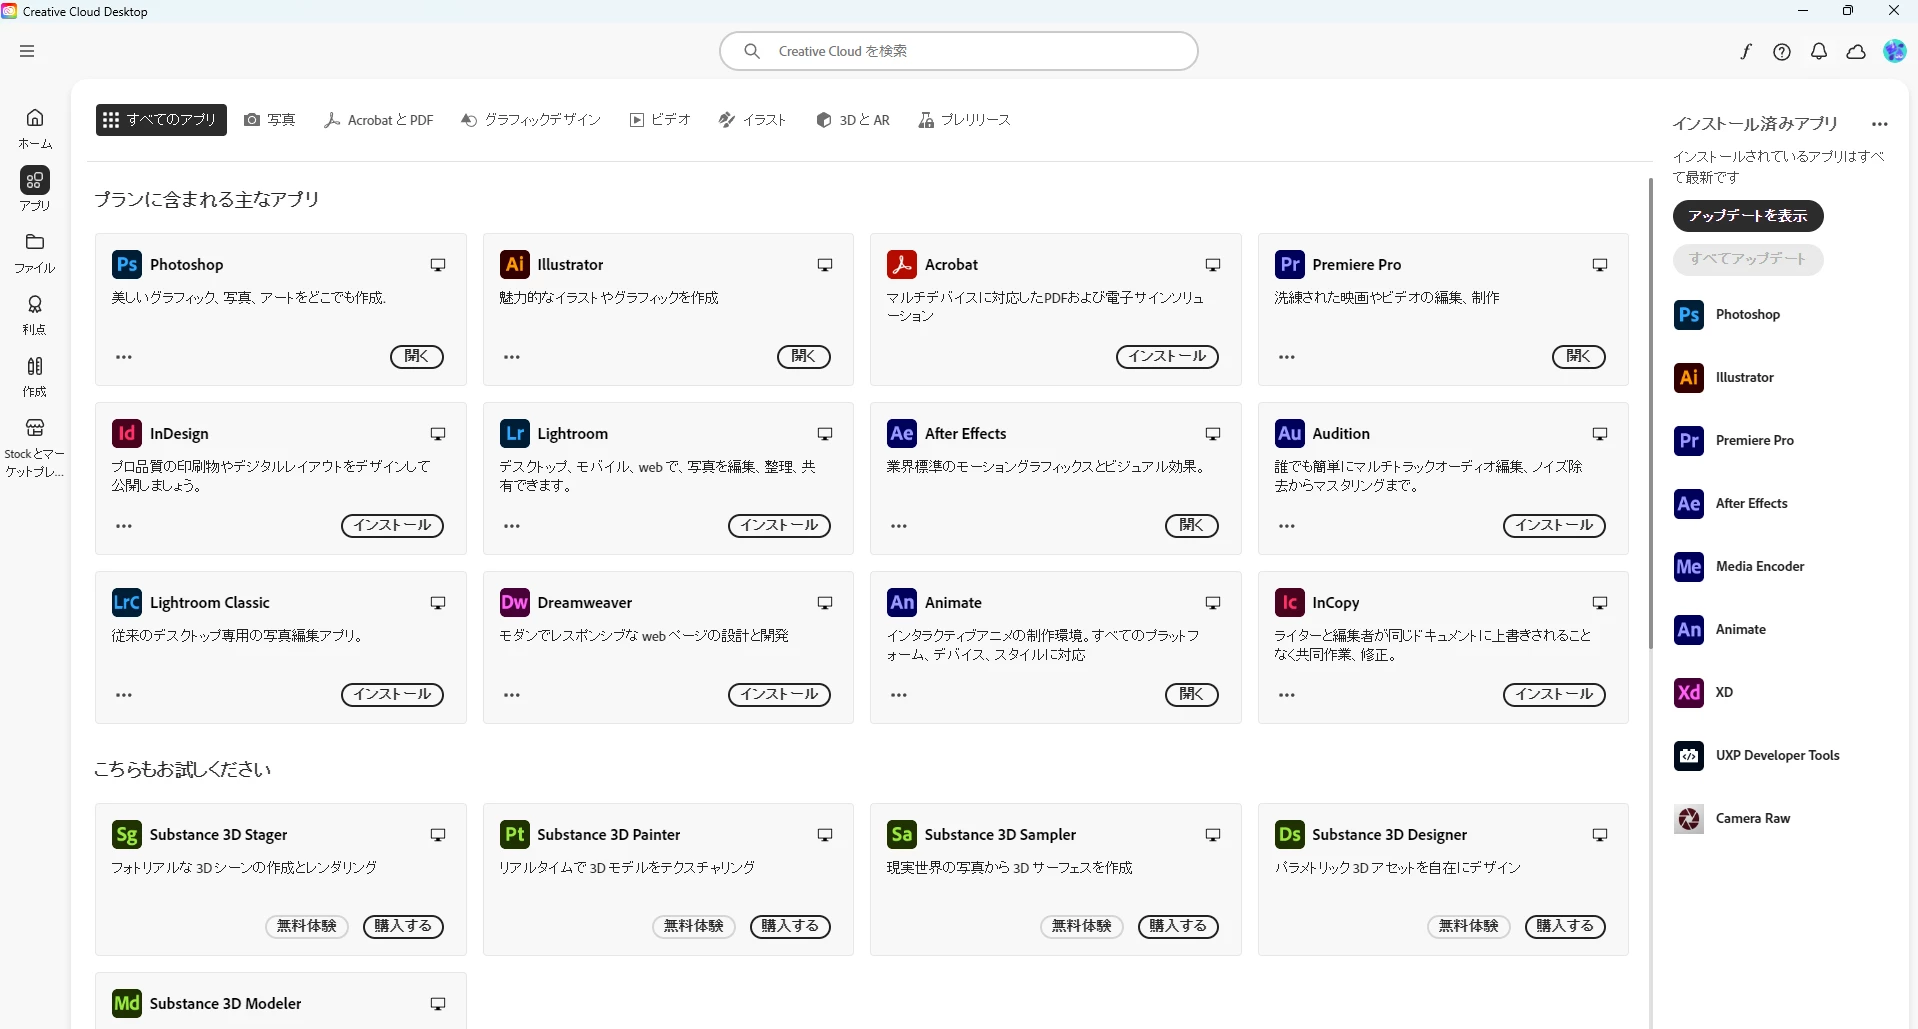Open more options on After Effects card
The width and height of the screenshot is (1918, 1029).
899,526
